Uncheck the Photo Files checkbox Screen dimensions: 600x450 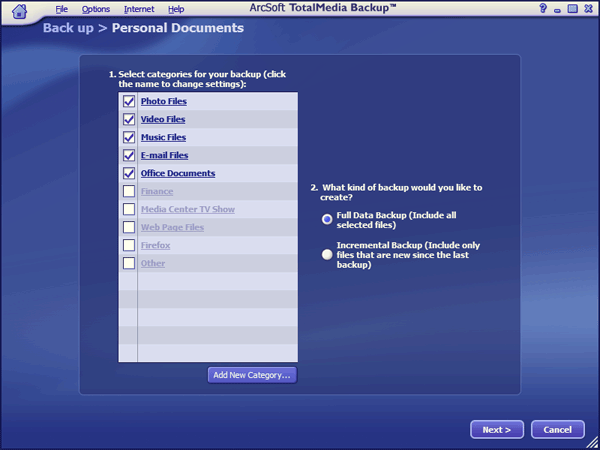[x=129, y=102]
